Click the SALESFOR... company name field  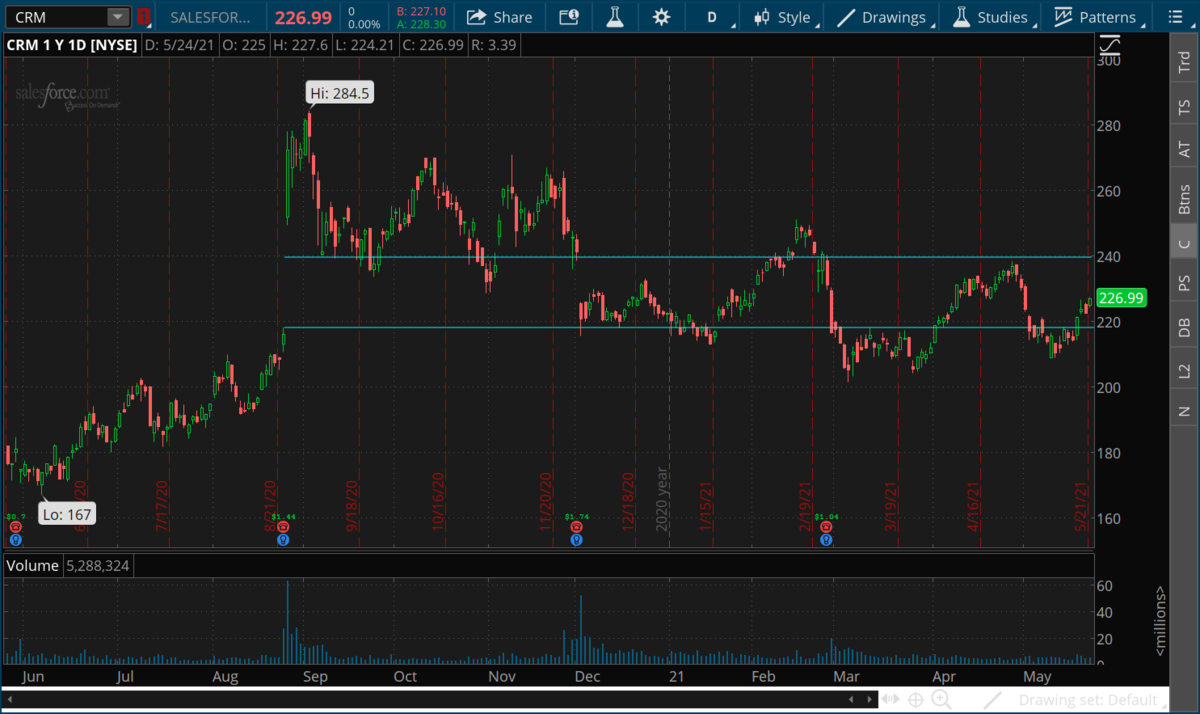pyautogui.click(x=211, y=17)
